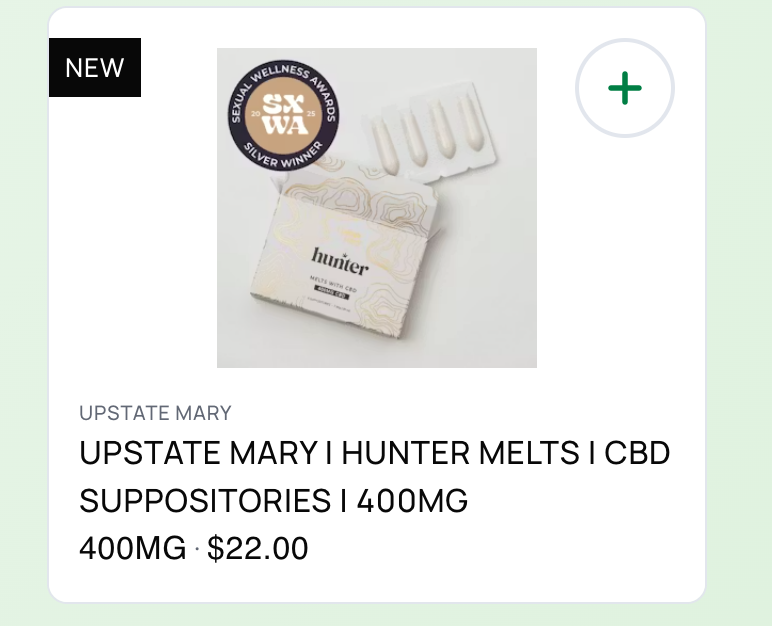Click the $22.00 price
The height and width of the screenshot is (626, 772).
(257, 548)
